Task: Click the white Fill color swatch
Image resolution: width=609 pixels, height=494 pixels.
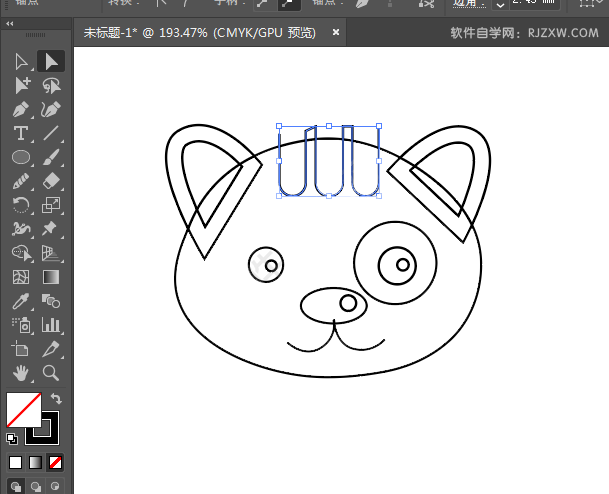Action: tap(24, 410)
